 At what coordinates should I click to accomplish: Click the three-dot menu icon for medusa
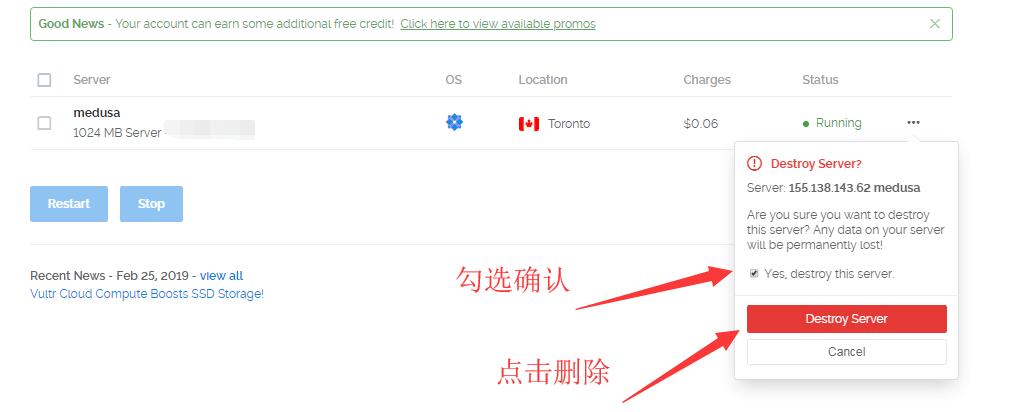coord(913,122)
